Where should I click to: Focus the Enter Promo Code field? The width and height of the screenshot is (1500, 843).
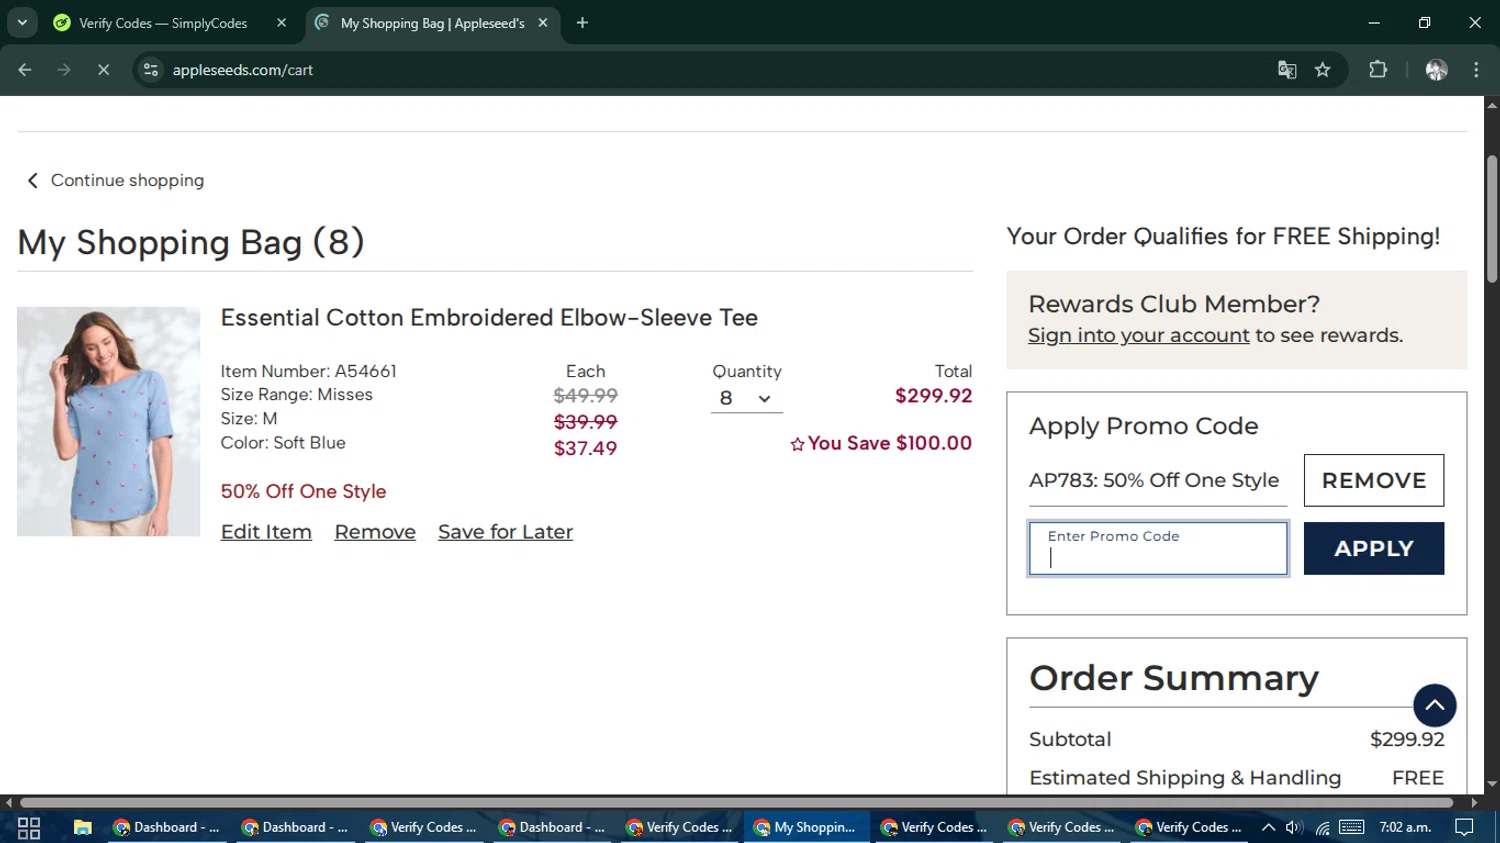1158,549
